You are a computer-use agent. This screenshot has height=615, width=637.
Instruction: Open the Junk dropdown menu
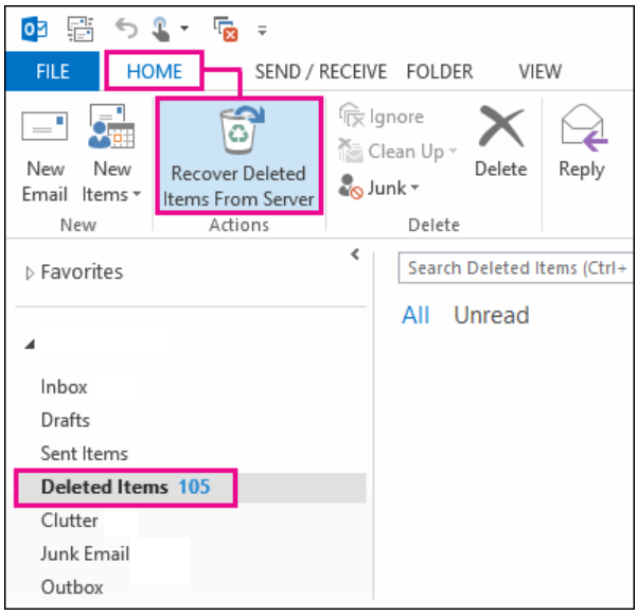coord(379,188)
